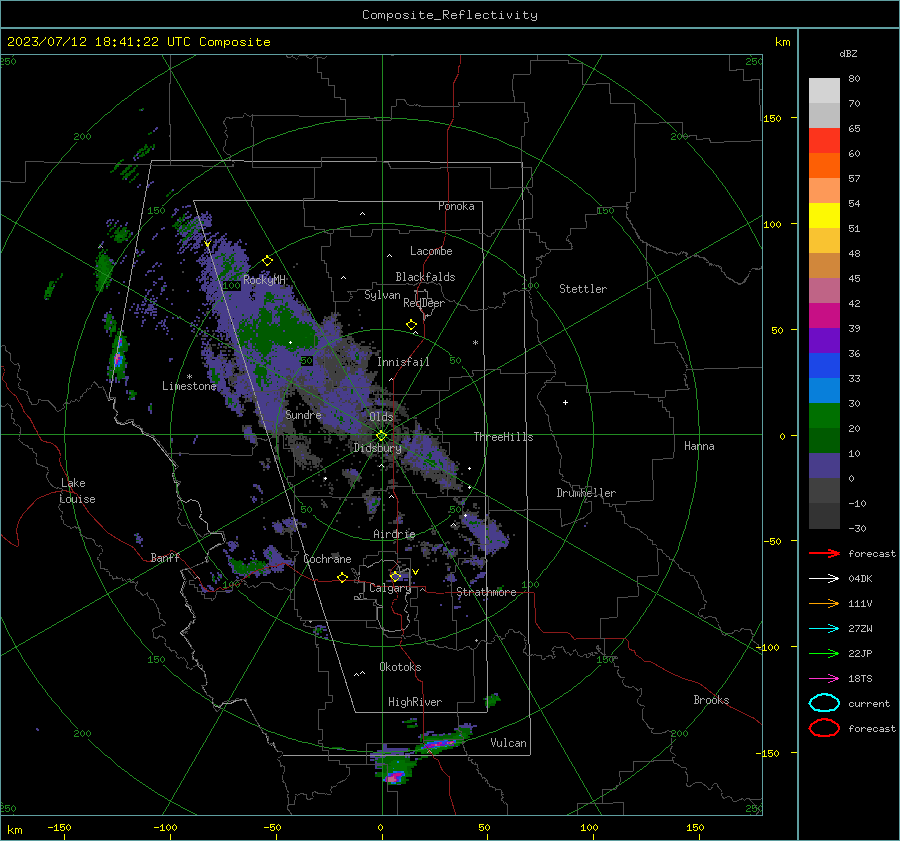Click the ThreeHills town label
Viewport: 900px width, 841px height.
503,437
